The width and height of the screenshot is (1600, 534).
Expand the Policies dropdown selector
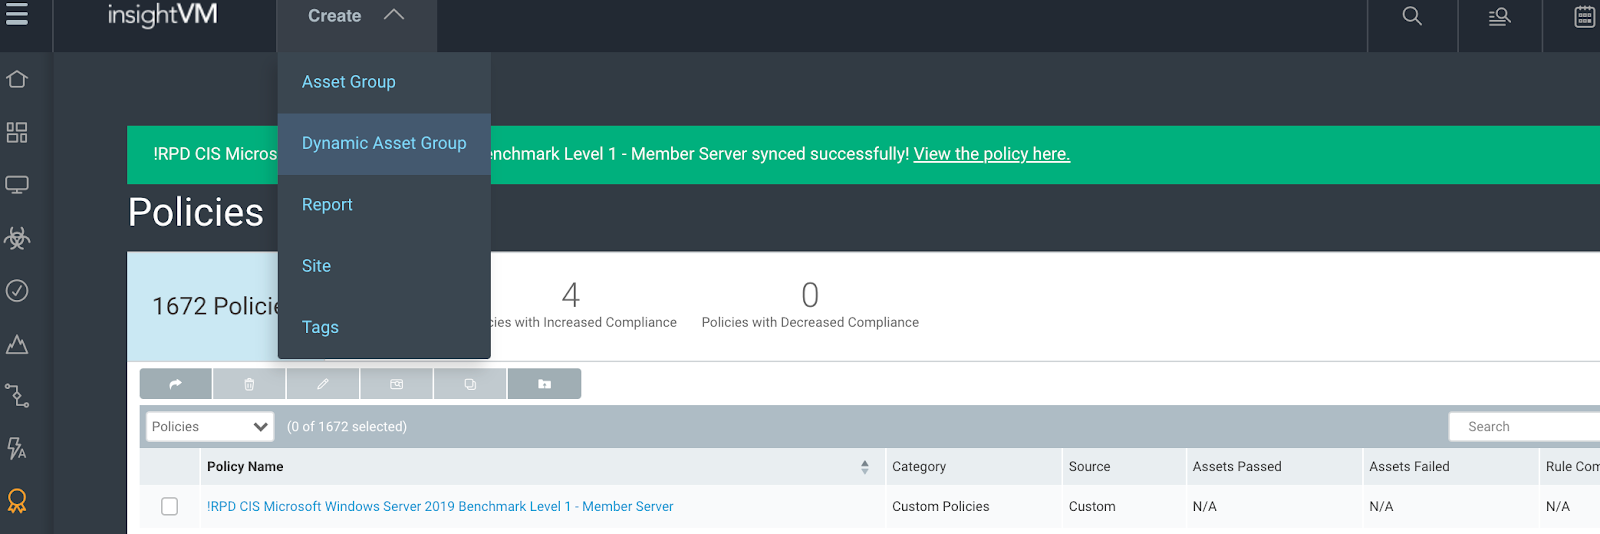210,427
